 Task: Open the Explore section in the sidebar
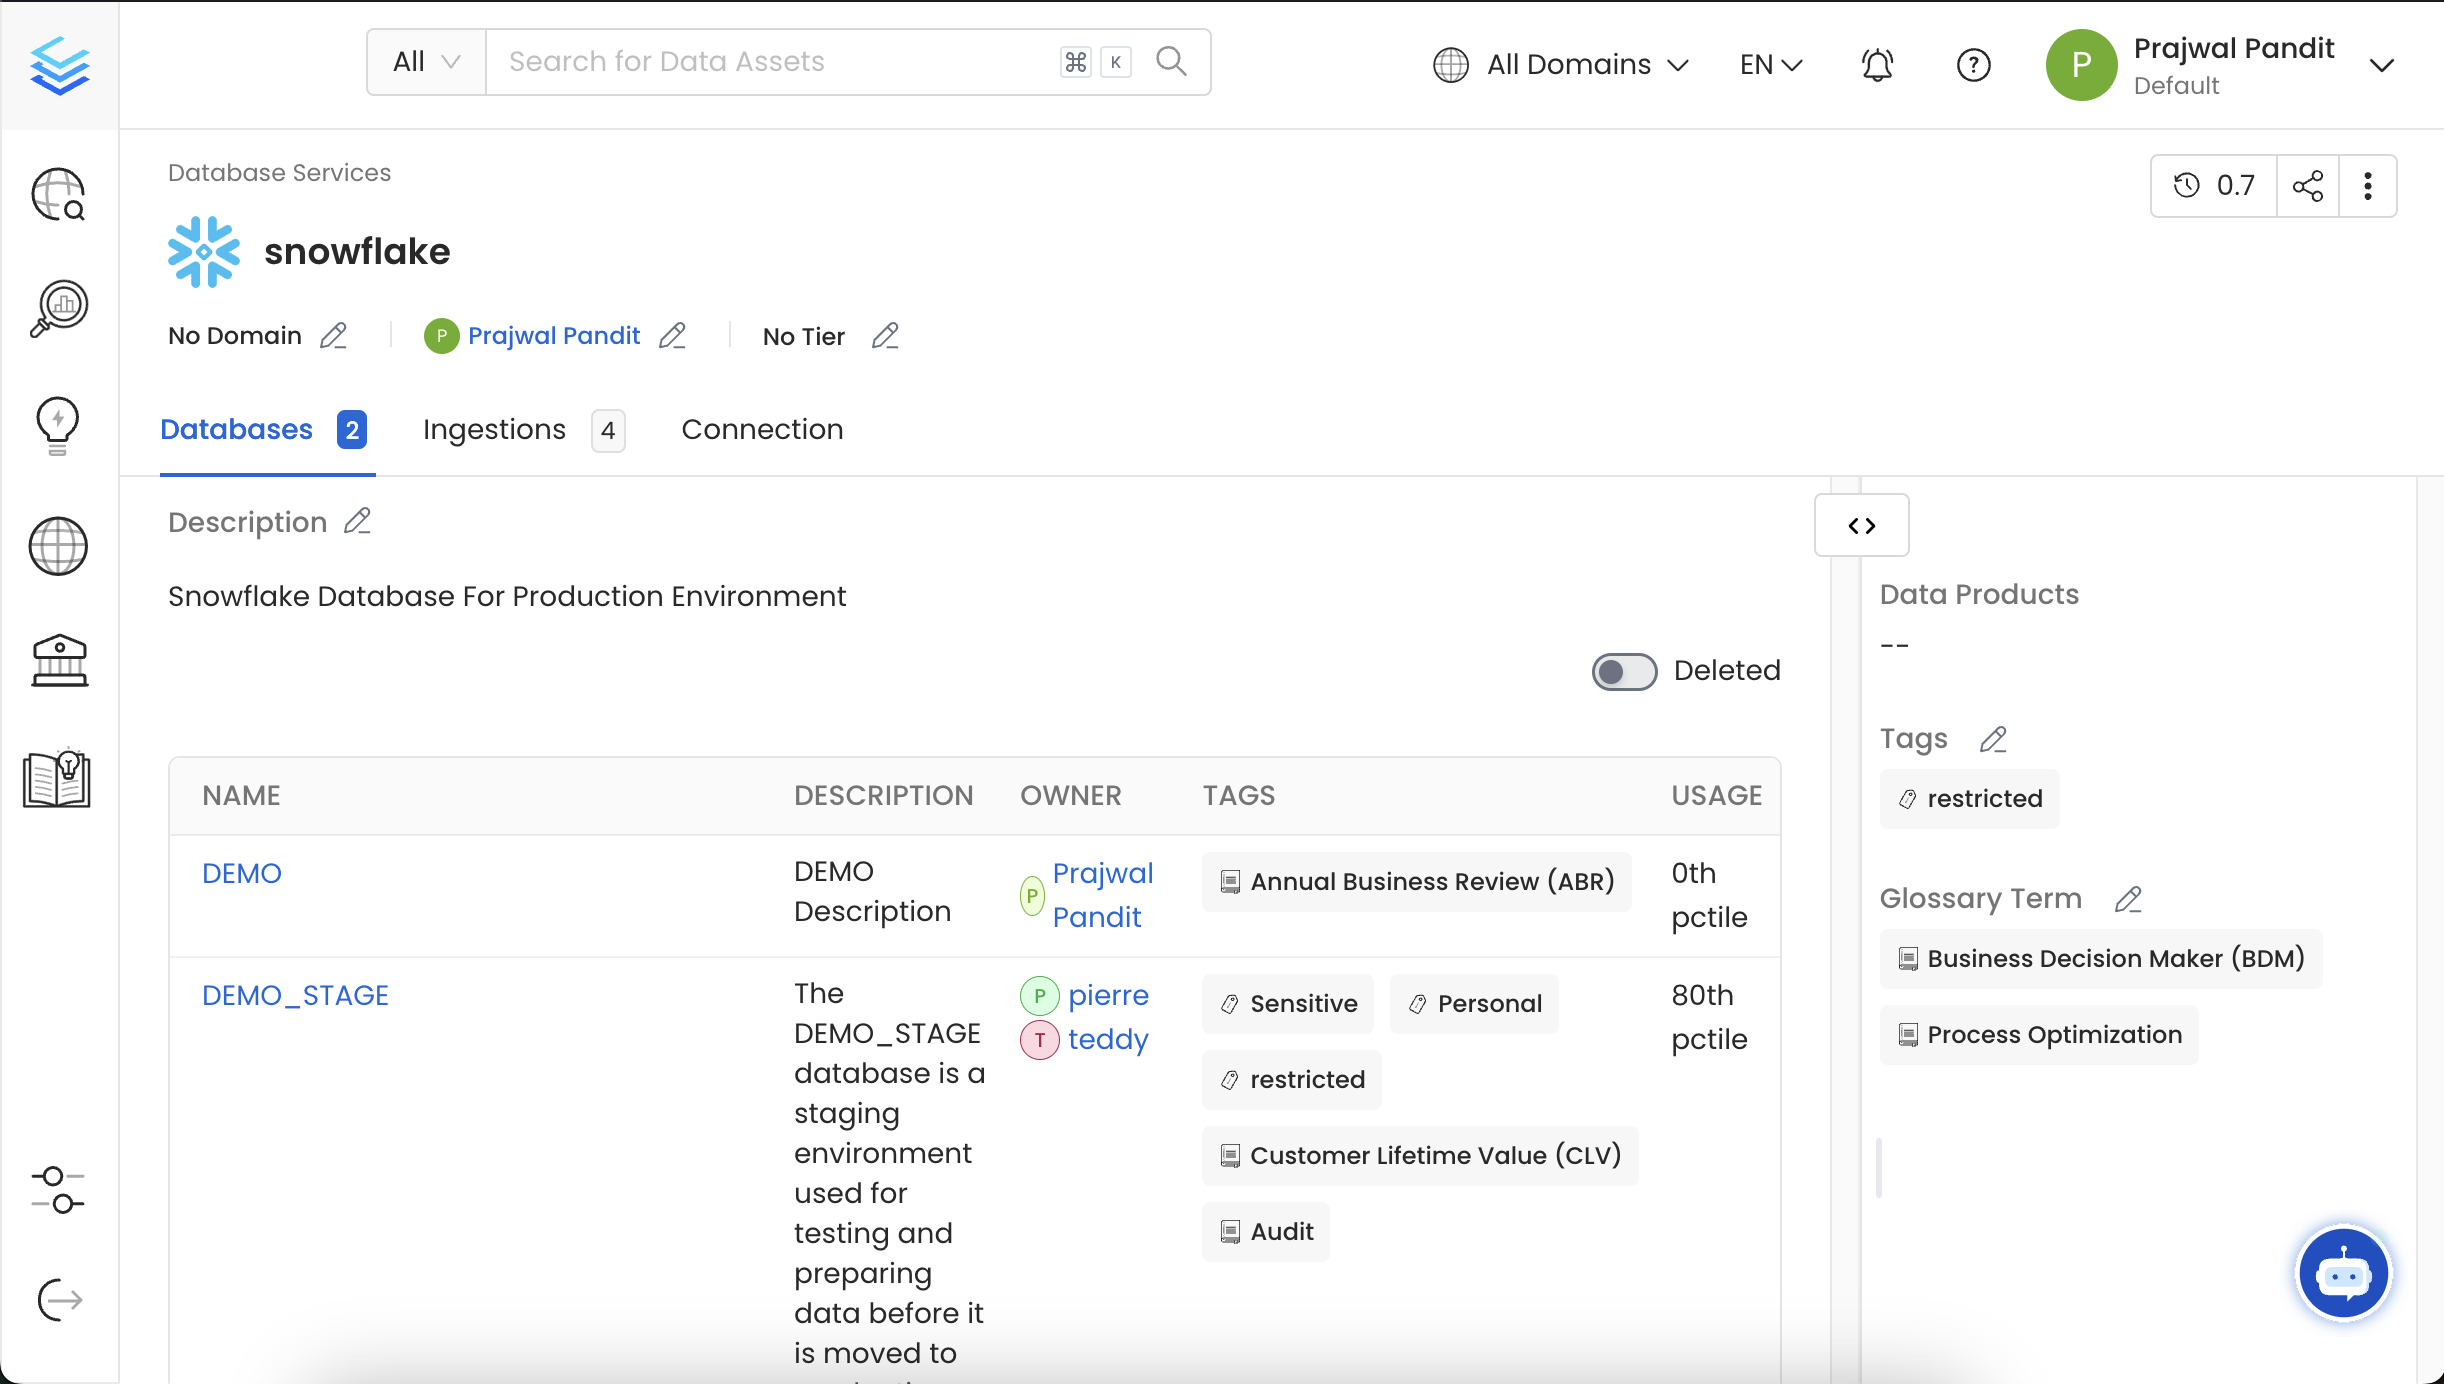coord(57,195)
